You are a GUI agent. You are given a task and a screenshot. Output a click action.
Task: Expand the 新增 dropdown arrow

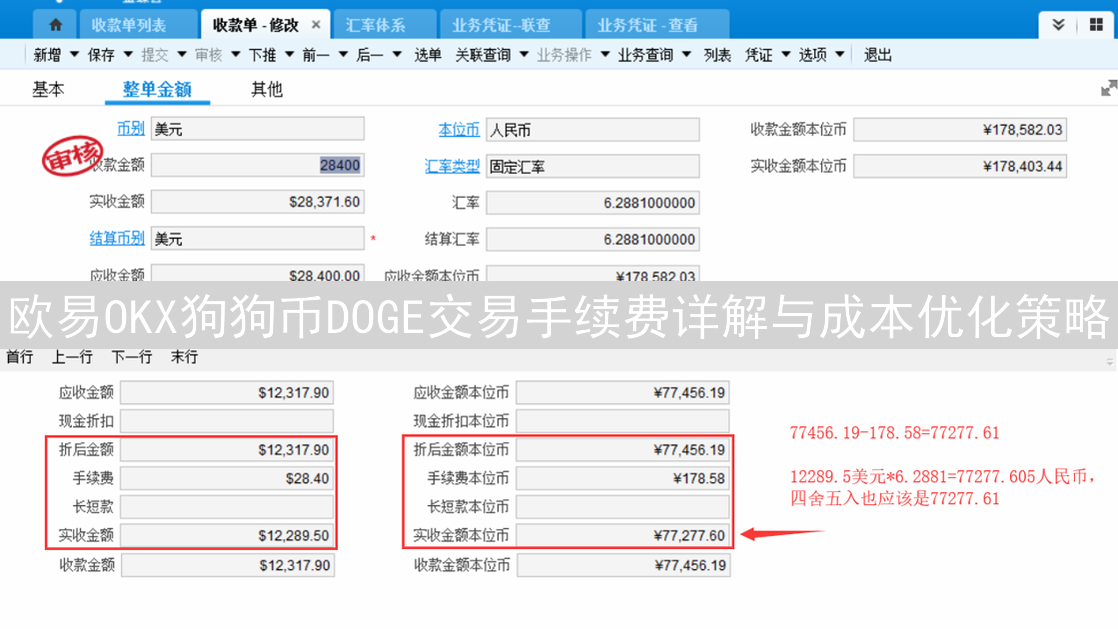[74, 55]
